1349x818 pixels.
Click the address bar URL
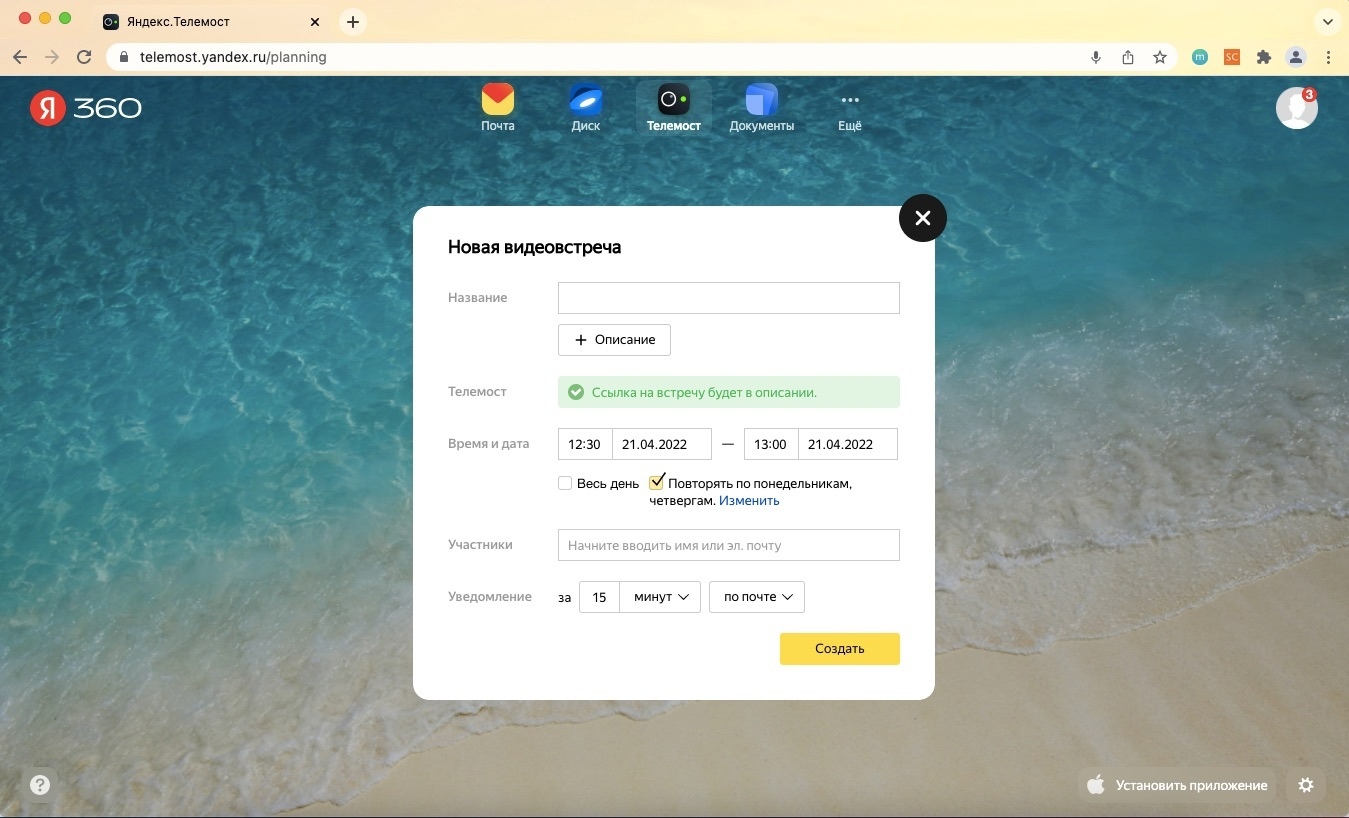pos(233,57)
